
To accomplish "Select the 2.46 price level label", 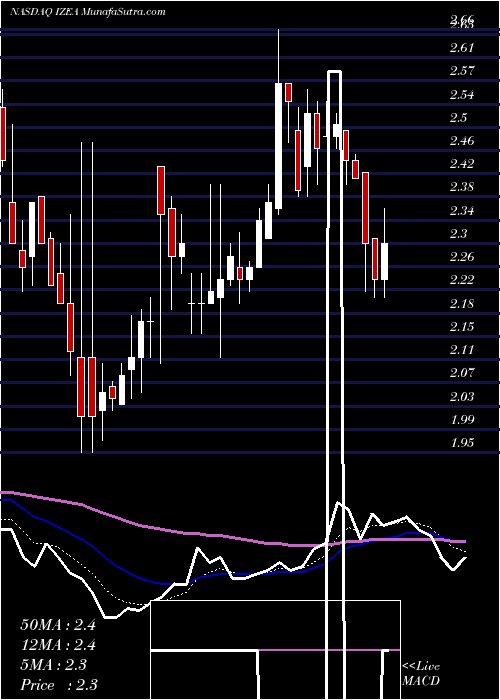I will (x=462, y=141).
